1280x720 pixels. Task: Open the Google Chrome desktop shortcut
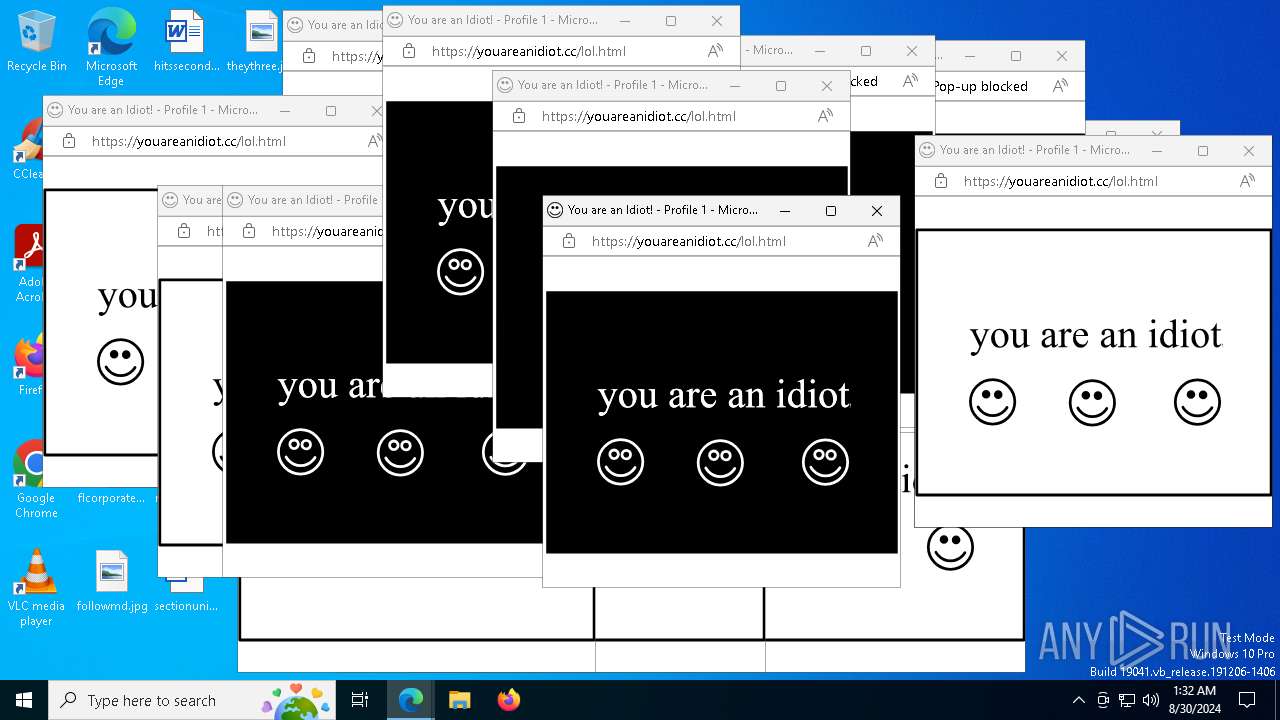[35, 480]
